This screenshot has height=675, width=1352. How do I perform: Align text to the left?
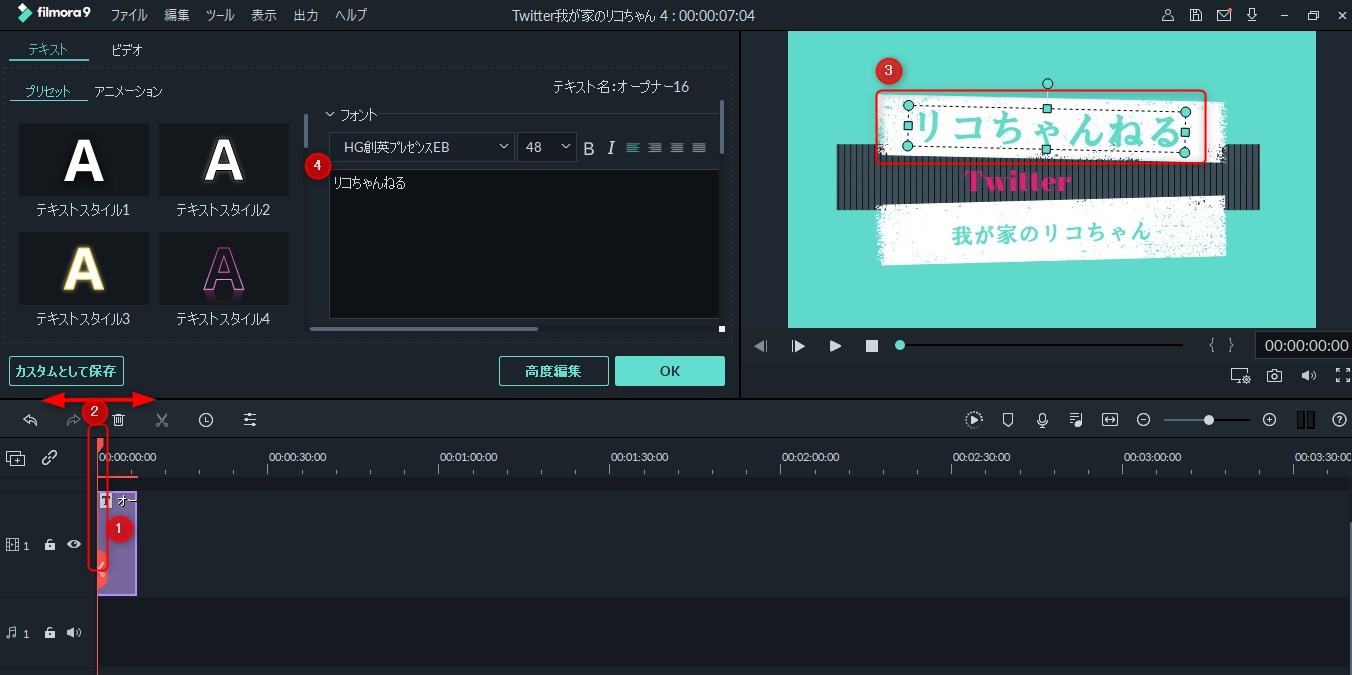[x=633, y=148]
